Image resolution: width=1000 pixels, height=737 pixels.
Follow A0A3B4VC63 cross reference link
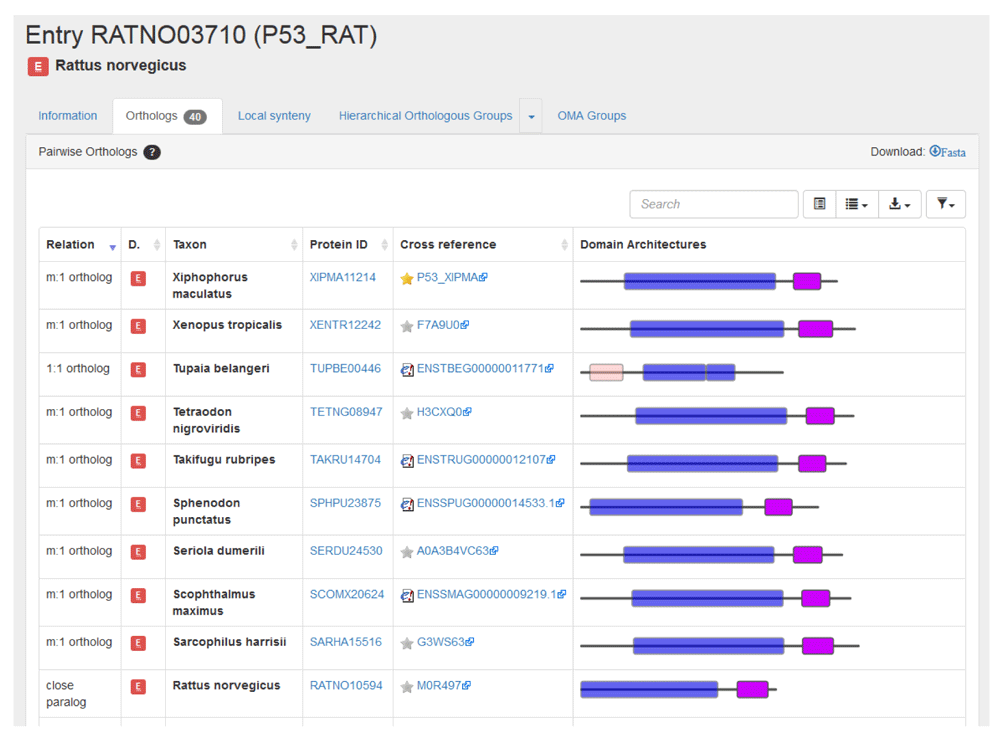click(457, 551)
